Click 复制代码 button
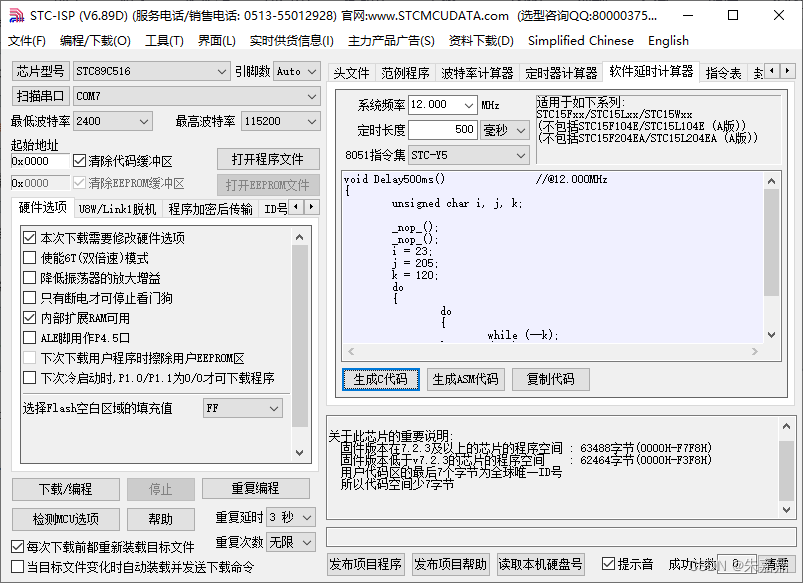 click(x=551, y=379)
